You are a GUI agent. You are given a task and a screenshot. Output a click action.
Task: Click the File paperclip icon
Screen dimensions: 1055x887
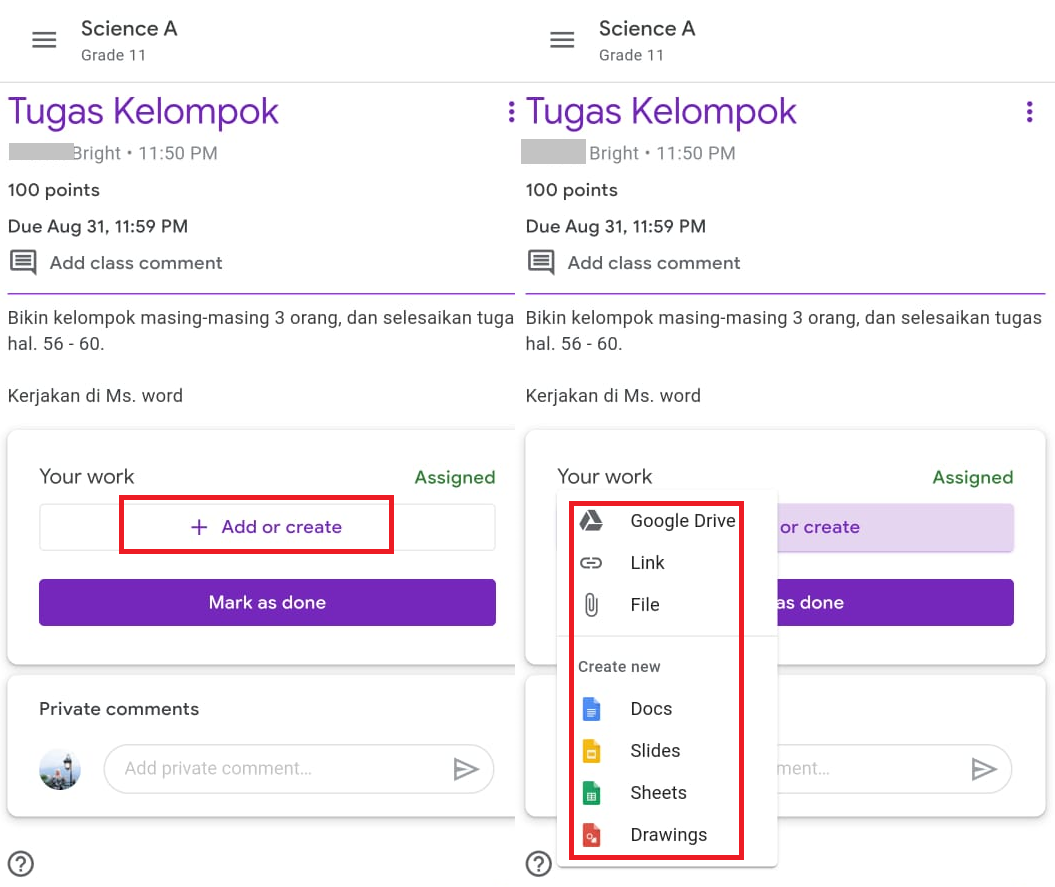click(x=591, y=605)
